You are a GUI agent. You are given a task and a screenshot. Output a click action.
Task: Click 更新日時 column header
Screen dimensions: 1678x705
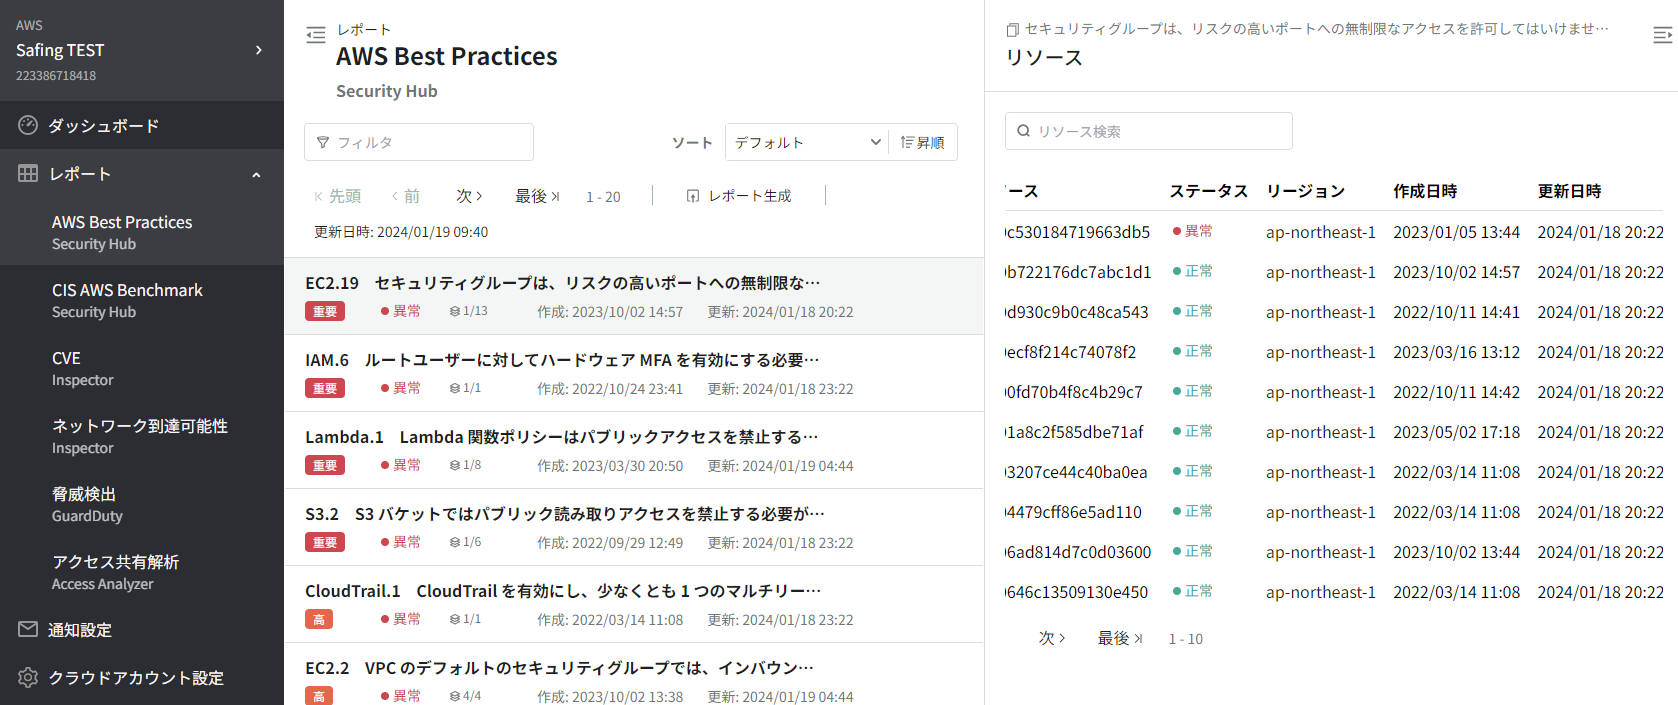pyautogui.click(x=1569, y=191)
